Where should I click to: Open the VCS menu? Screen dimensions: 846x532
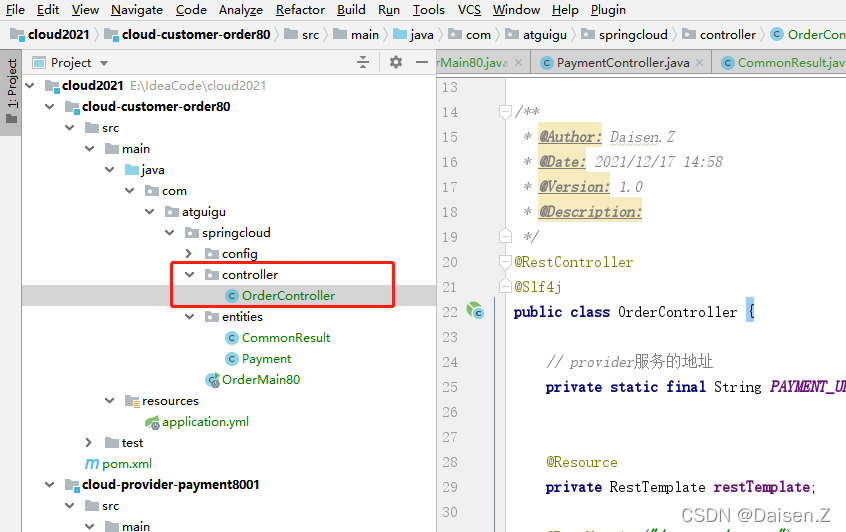tap(469, 10)
